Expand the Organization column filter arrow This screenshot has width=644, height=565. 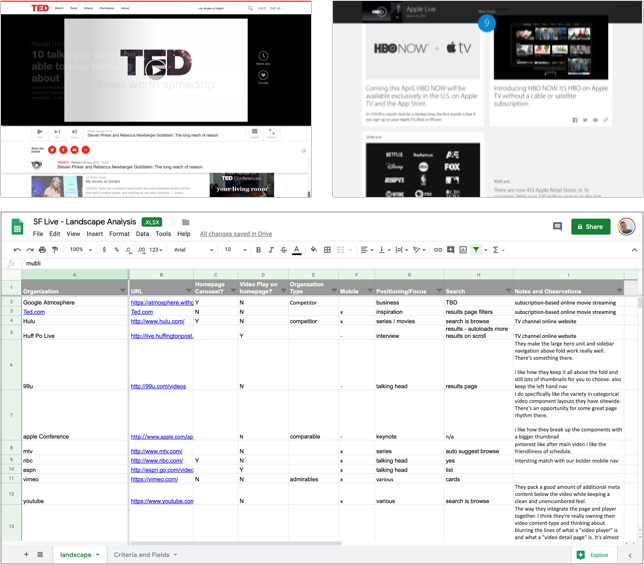coord(124,291)
